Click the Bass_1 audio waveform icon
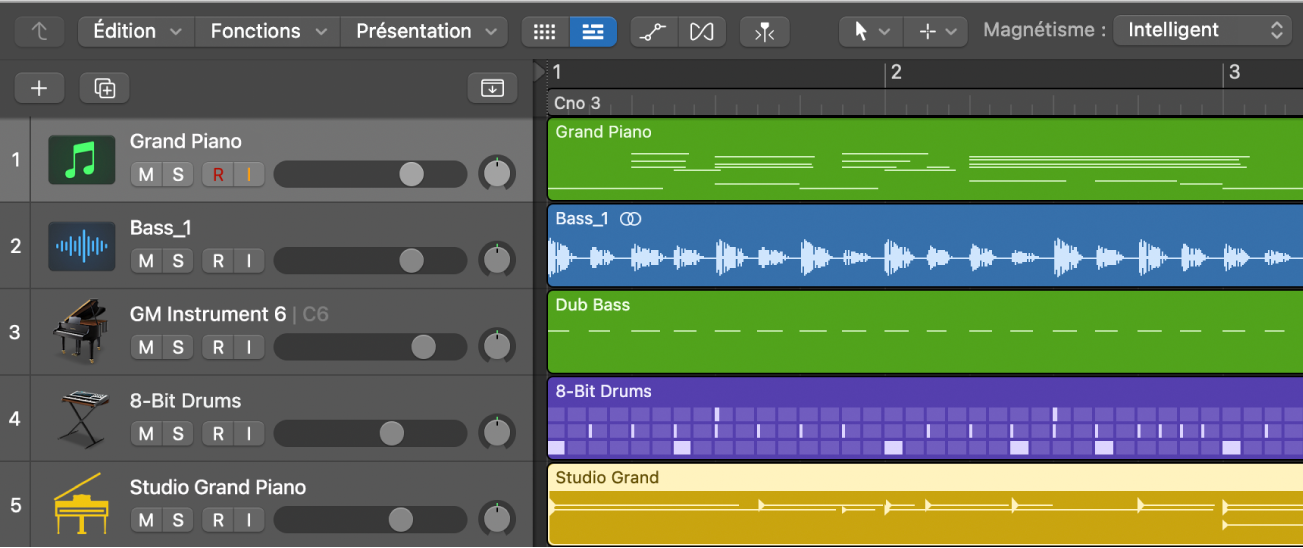Screen dimensions: 1303x548 81,246
